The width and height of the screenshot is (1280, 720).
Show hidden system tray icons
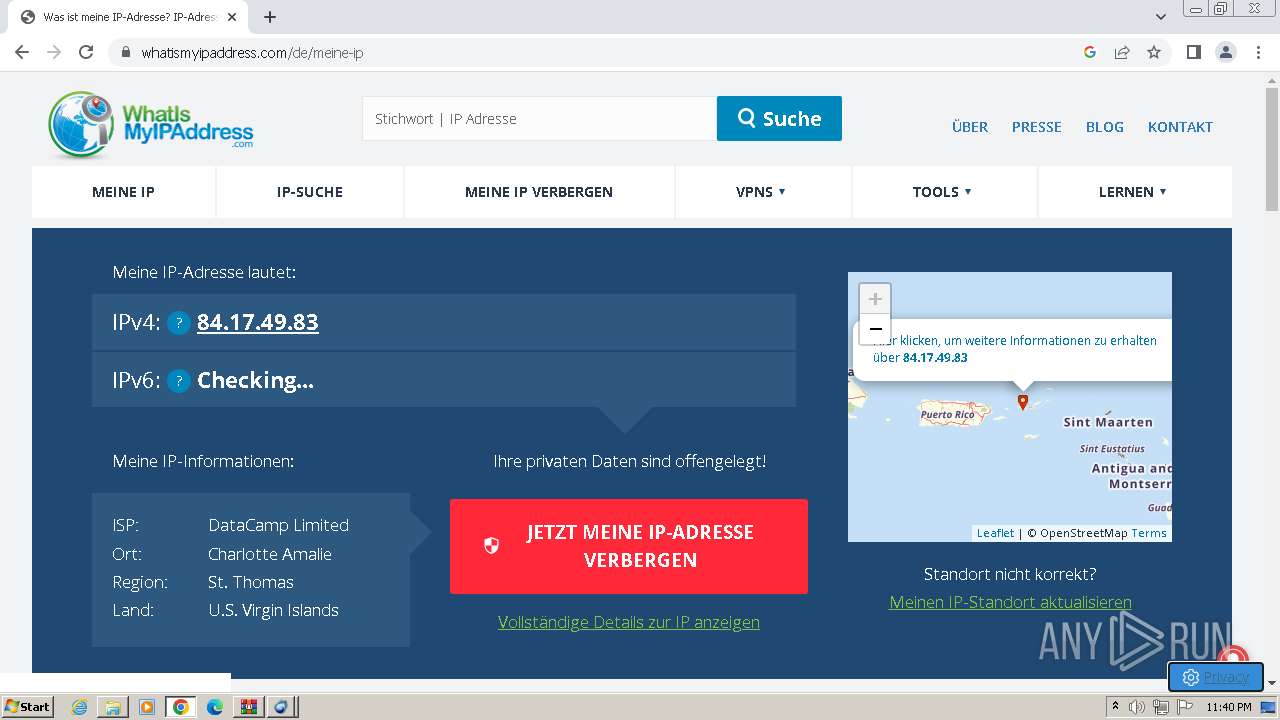(x=1115, y=706)
